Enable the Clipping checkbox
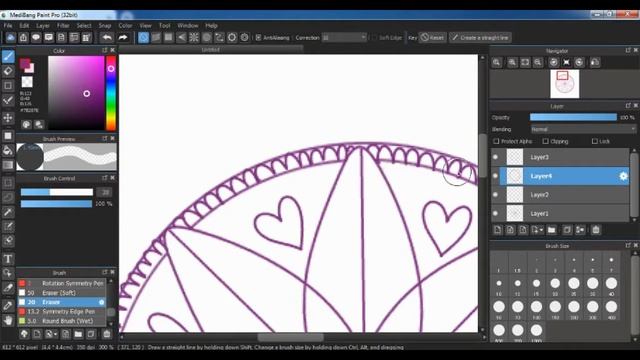640x360 pixels. click(x=546, y=141)
